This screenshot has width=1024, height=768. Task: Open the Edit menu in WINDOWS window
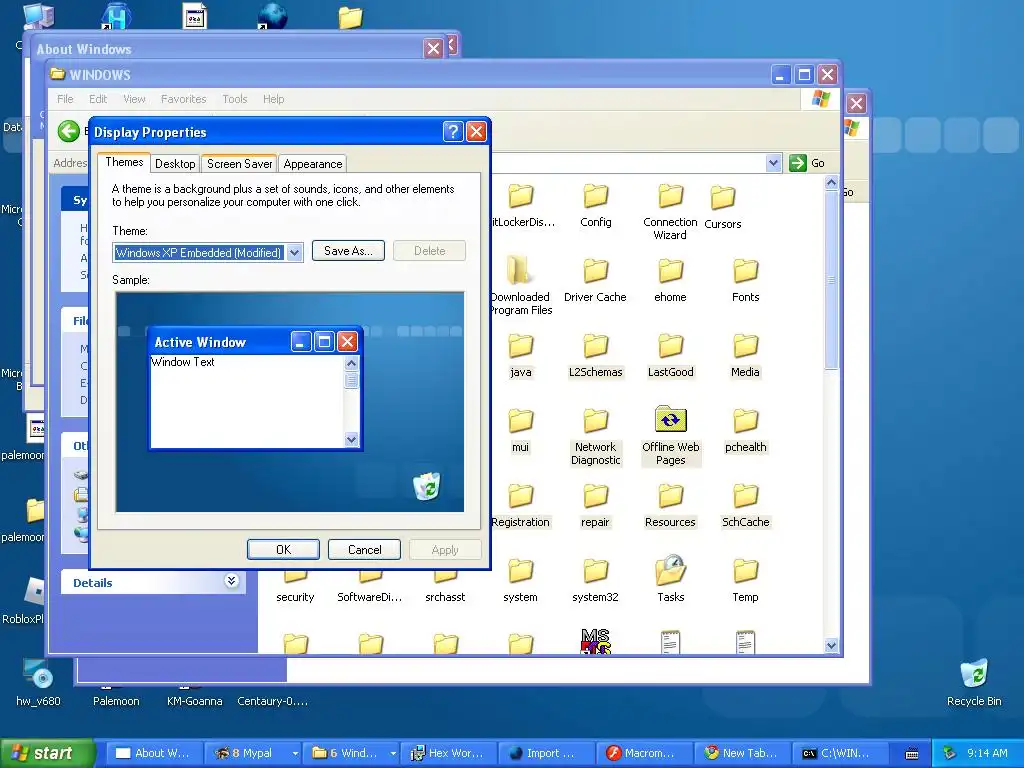pos(98,99)
